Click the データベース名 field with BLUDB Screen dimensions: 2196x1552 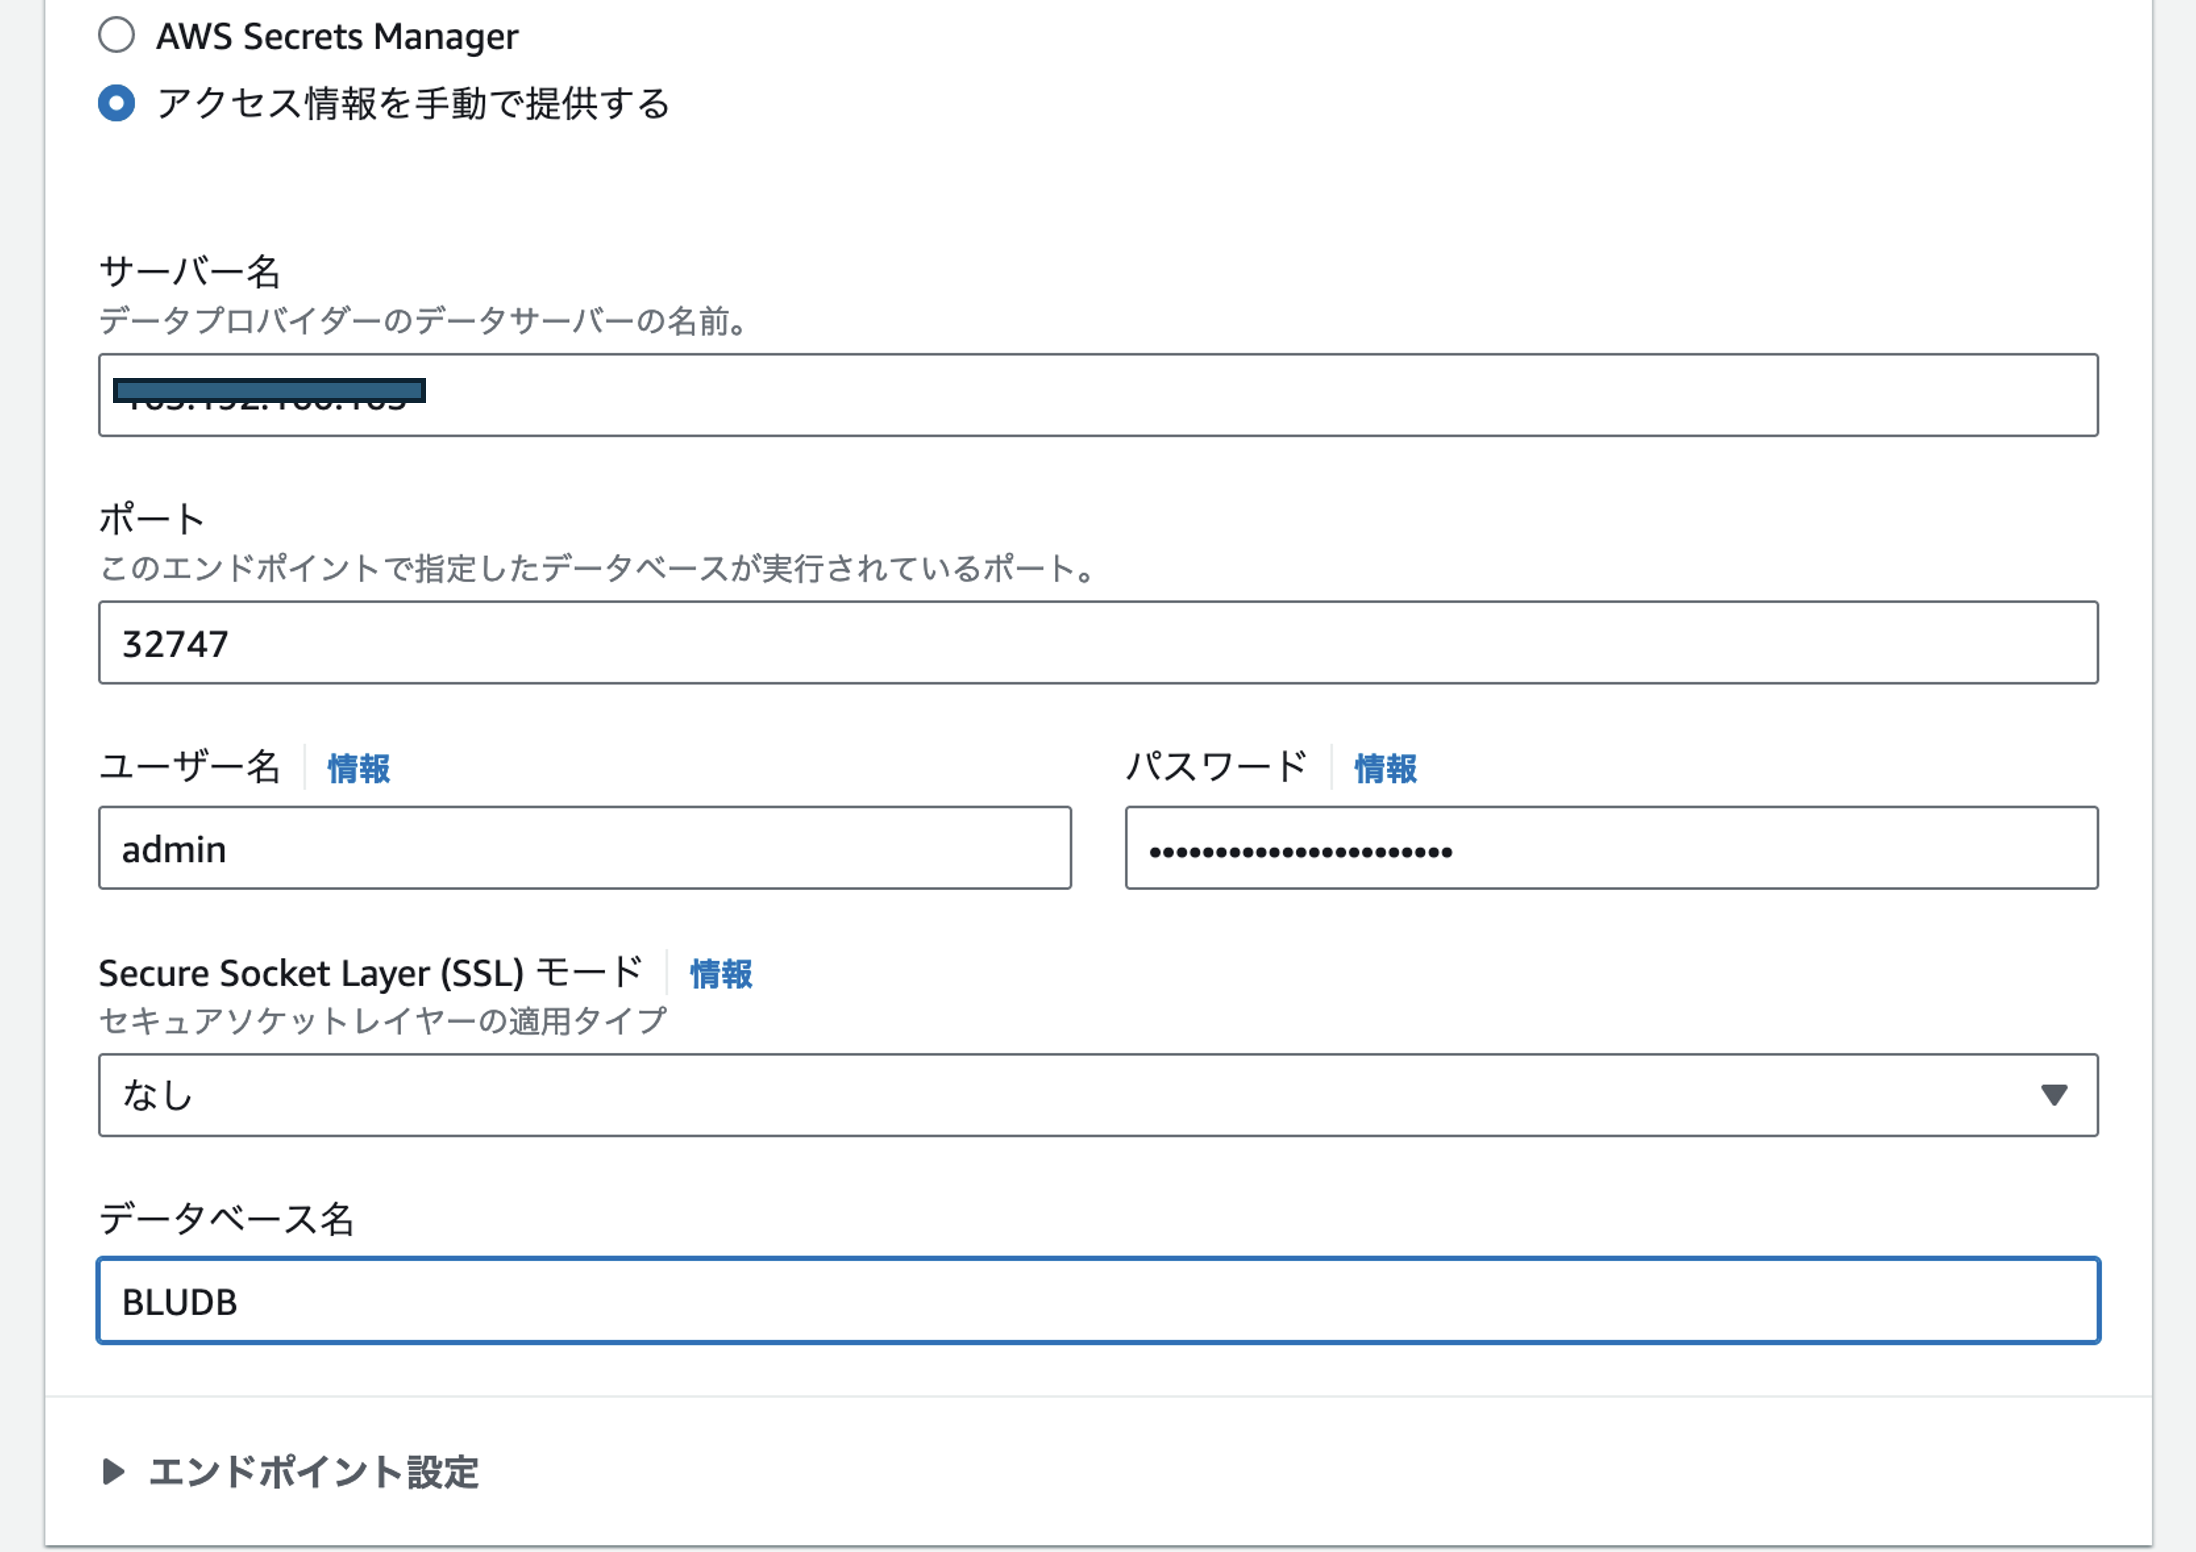tap(1097, 1301)
